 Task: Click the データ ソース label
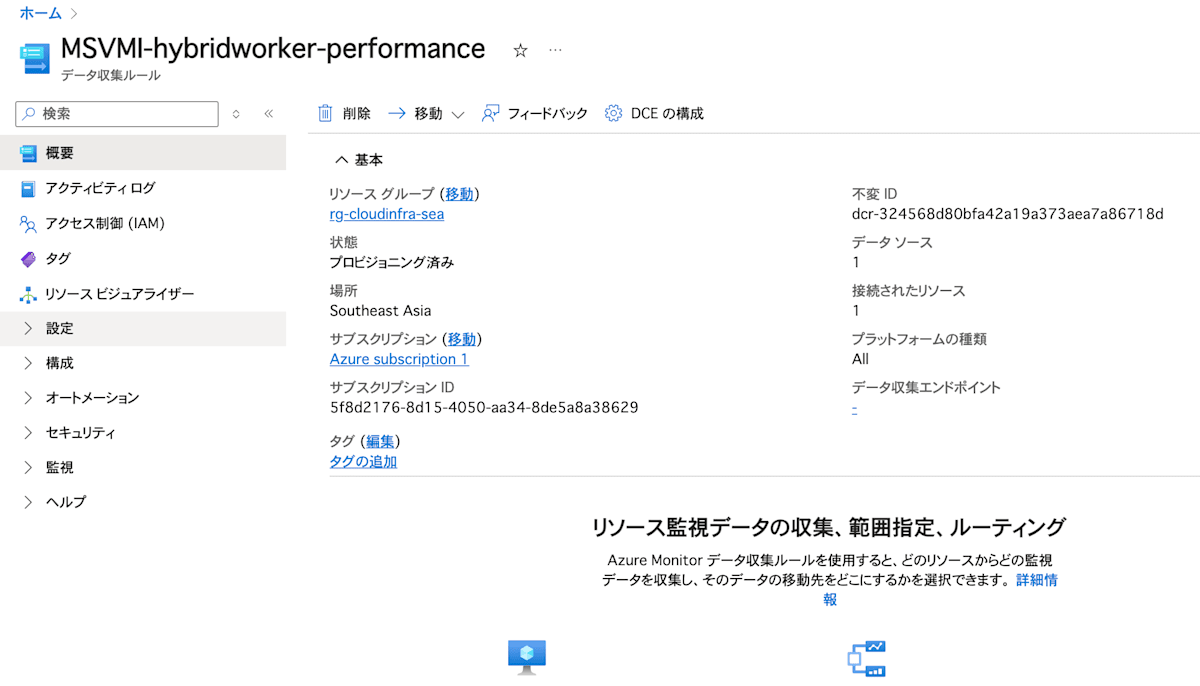[892, 242]
